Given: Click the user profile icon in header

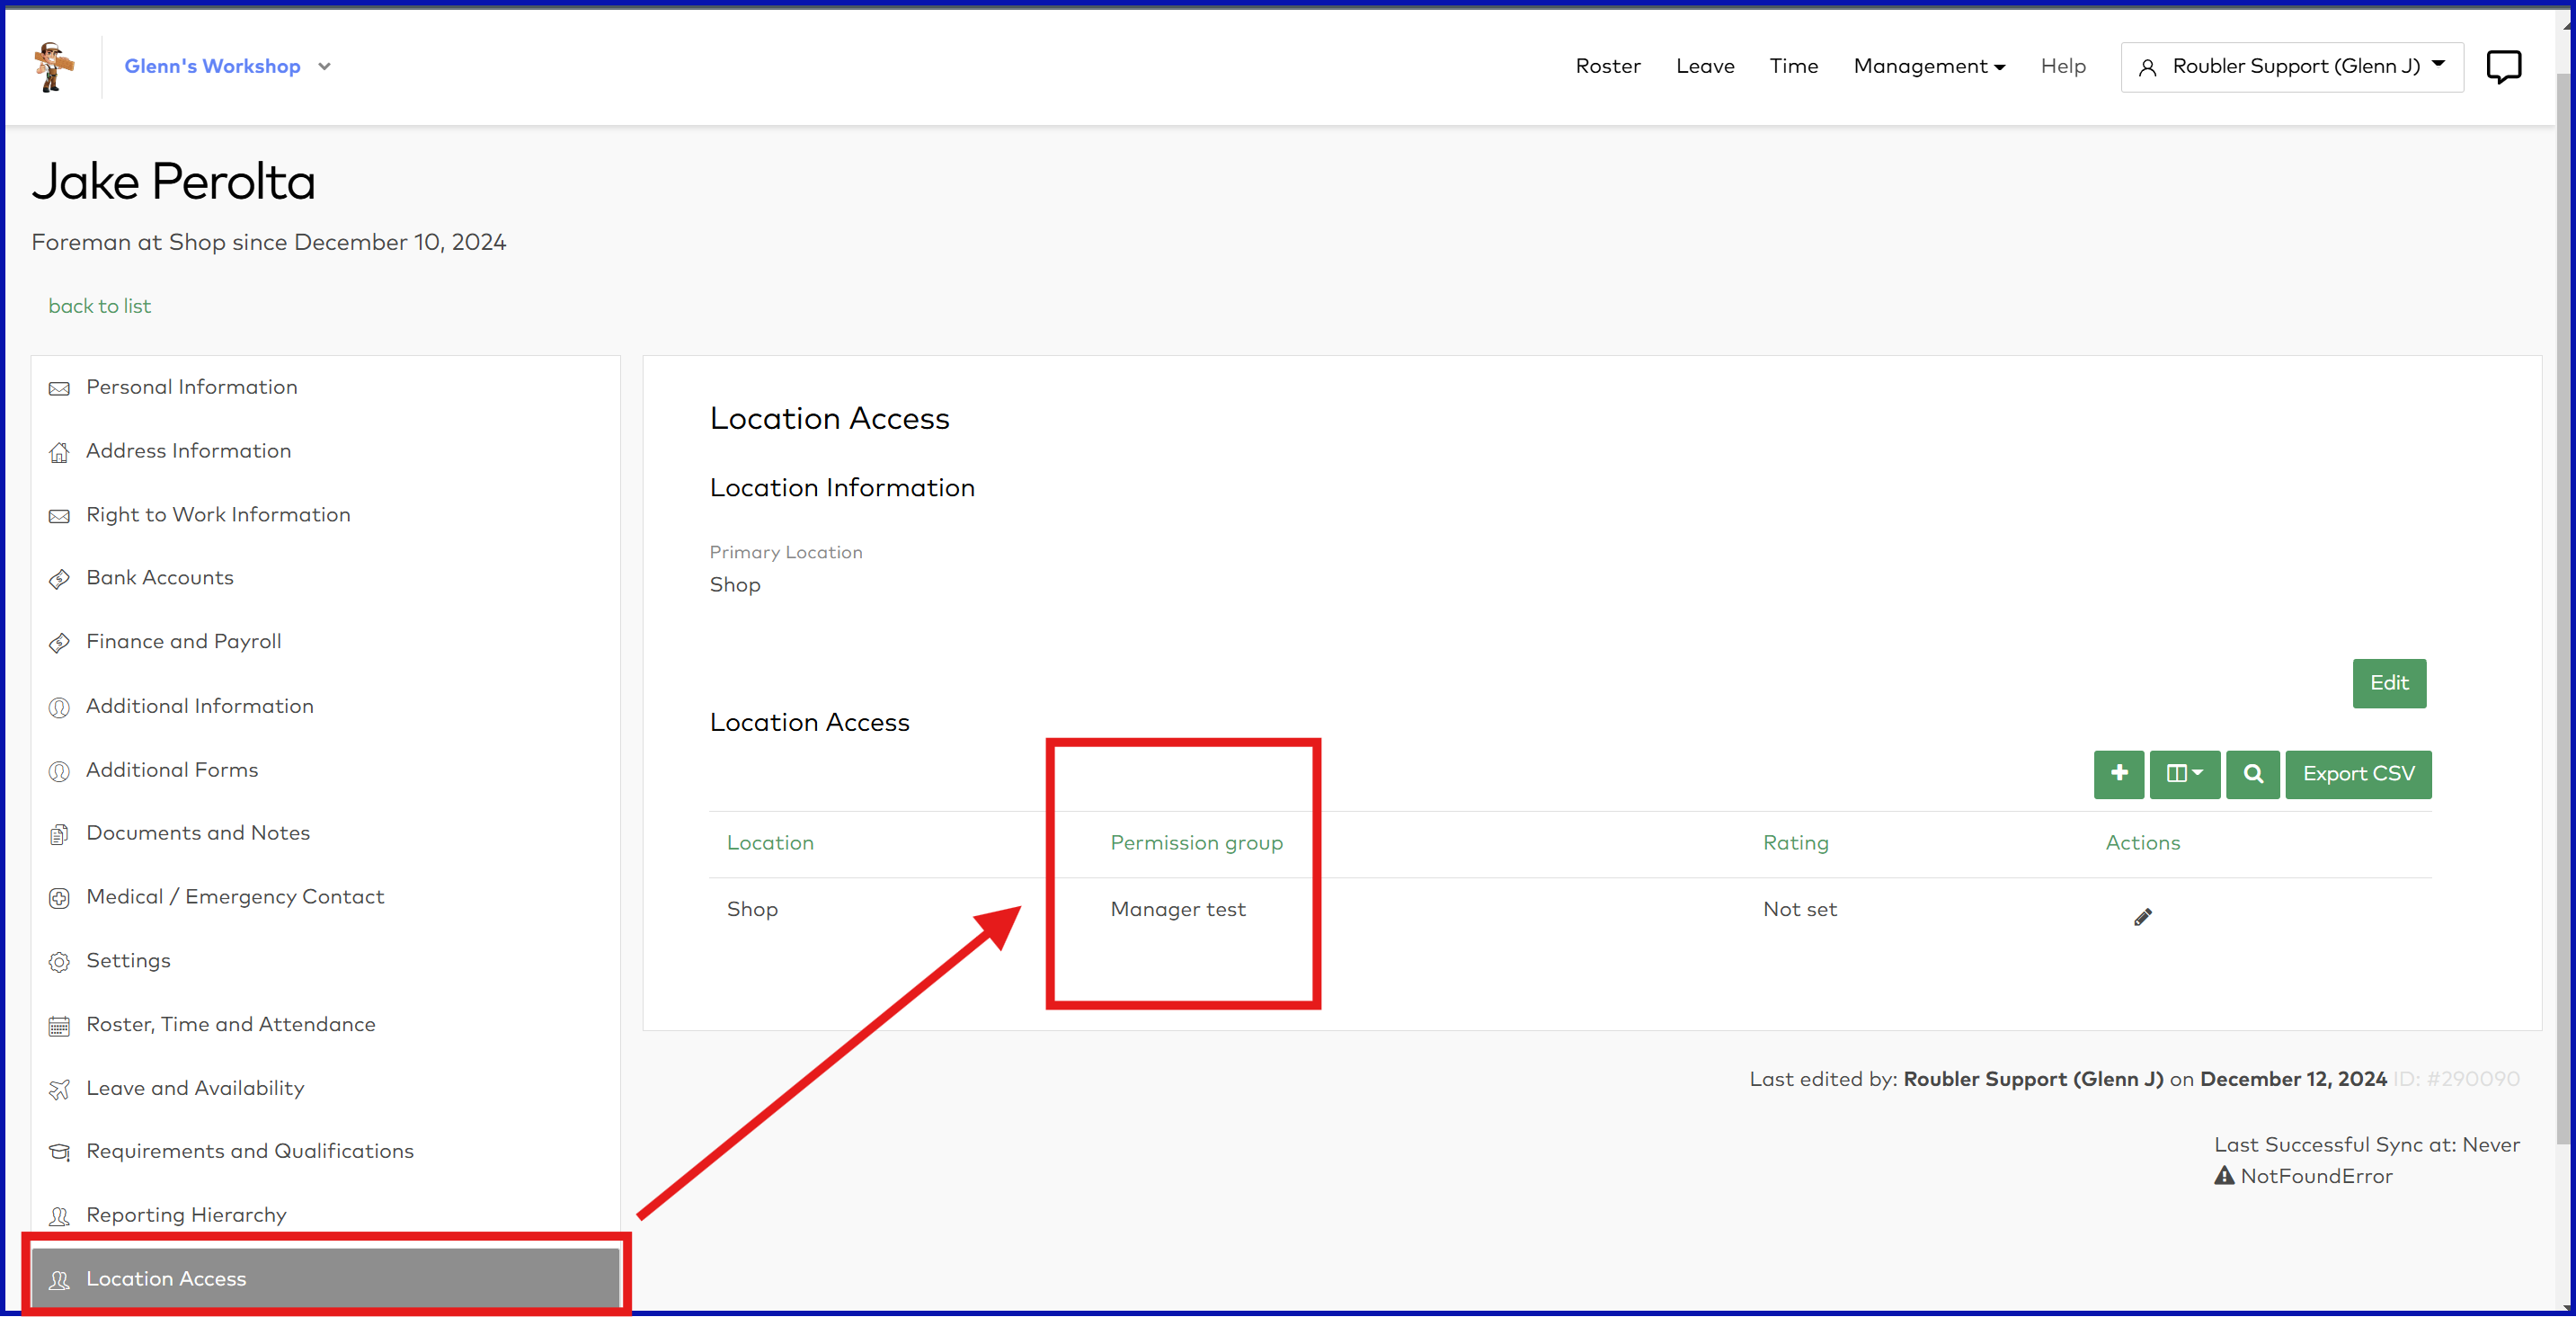Looking at the screenshot, I should tap(2146, 68).
